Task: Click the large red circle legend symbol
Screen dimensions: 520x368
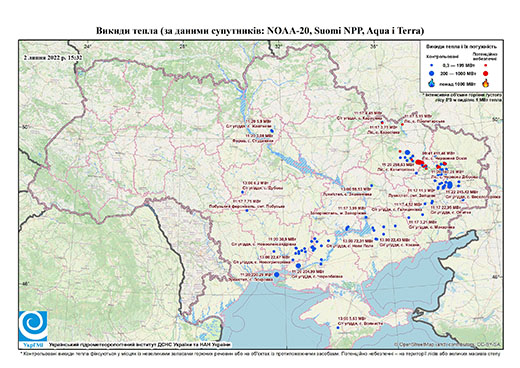Action: [x=485, y=73]
